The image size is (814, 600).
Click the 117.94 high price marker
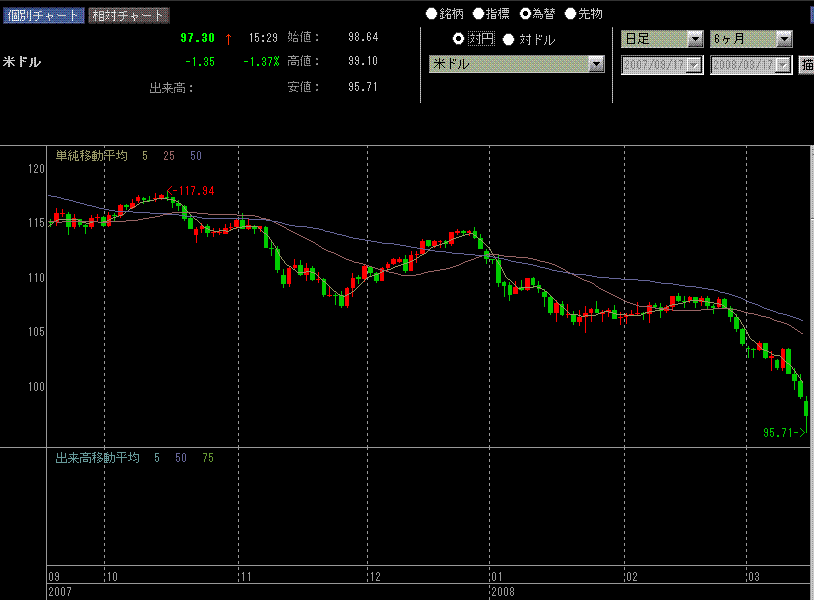tap(194, 190)
